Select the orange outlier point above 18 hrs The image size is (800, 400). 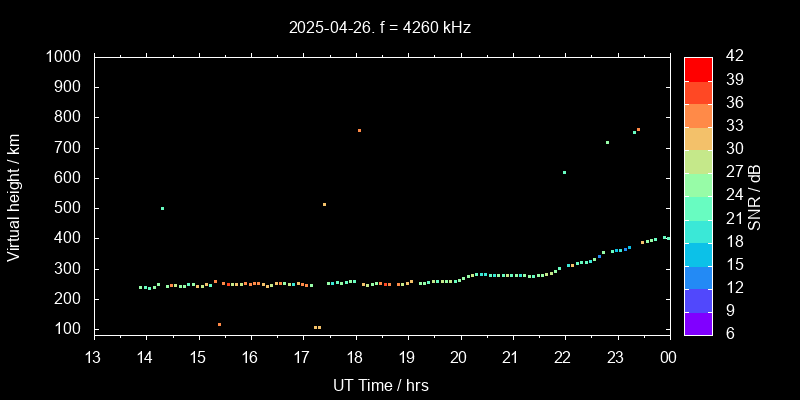point(359,130)
